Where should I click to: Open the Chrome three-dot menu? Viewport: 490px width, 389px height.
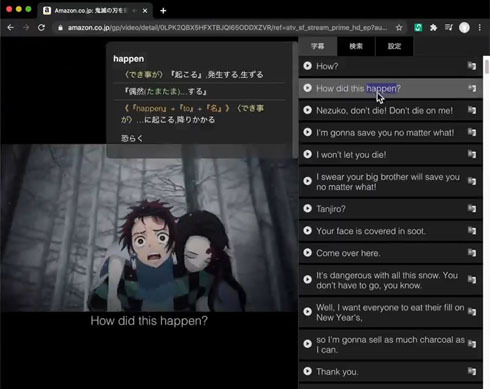pos(480,28)
